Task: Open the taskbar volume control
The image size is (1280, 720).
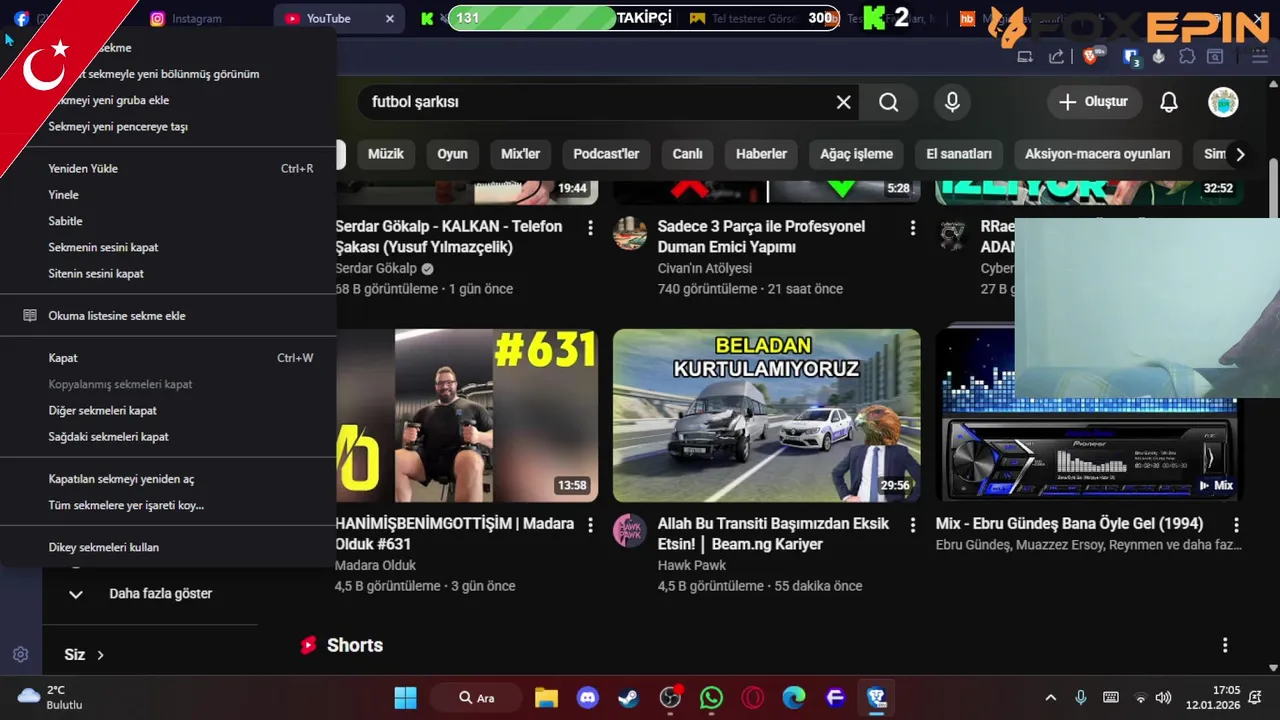Action: tap(1163, 698)
